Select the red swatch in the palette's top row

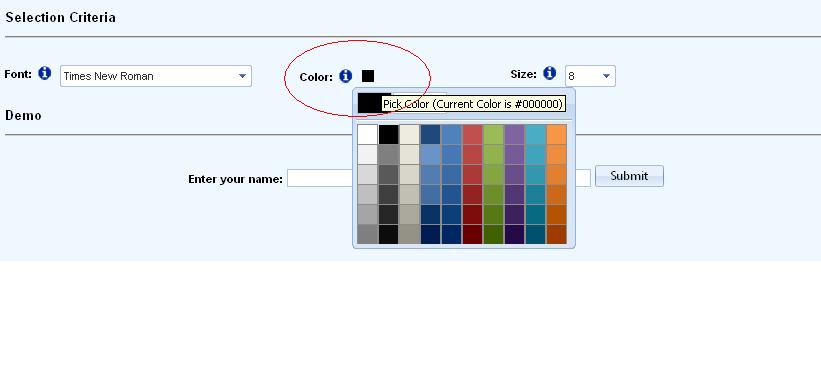[x=472, y=134]
